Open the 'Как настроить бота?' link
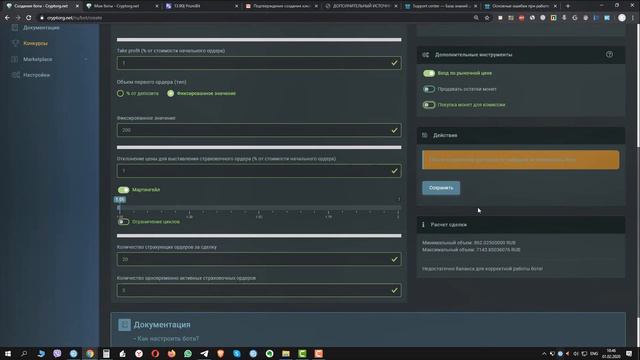Image resolution: width=640 pixels, height=360 pixels. 168,339
